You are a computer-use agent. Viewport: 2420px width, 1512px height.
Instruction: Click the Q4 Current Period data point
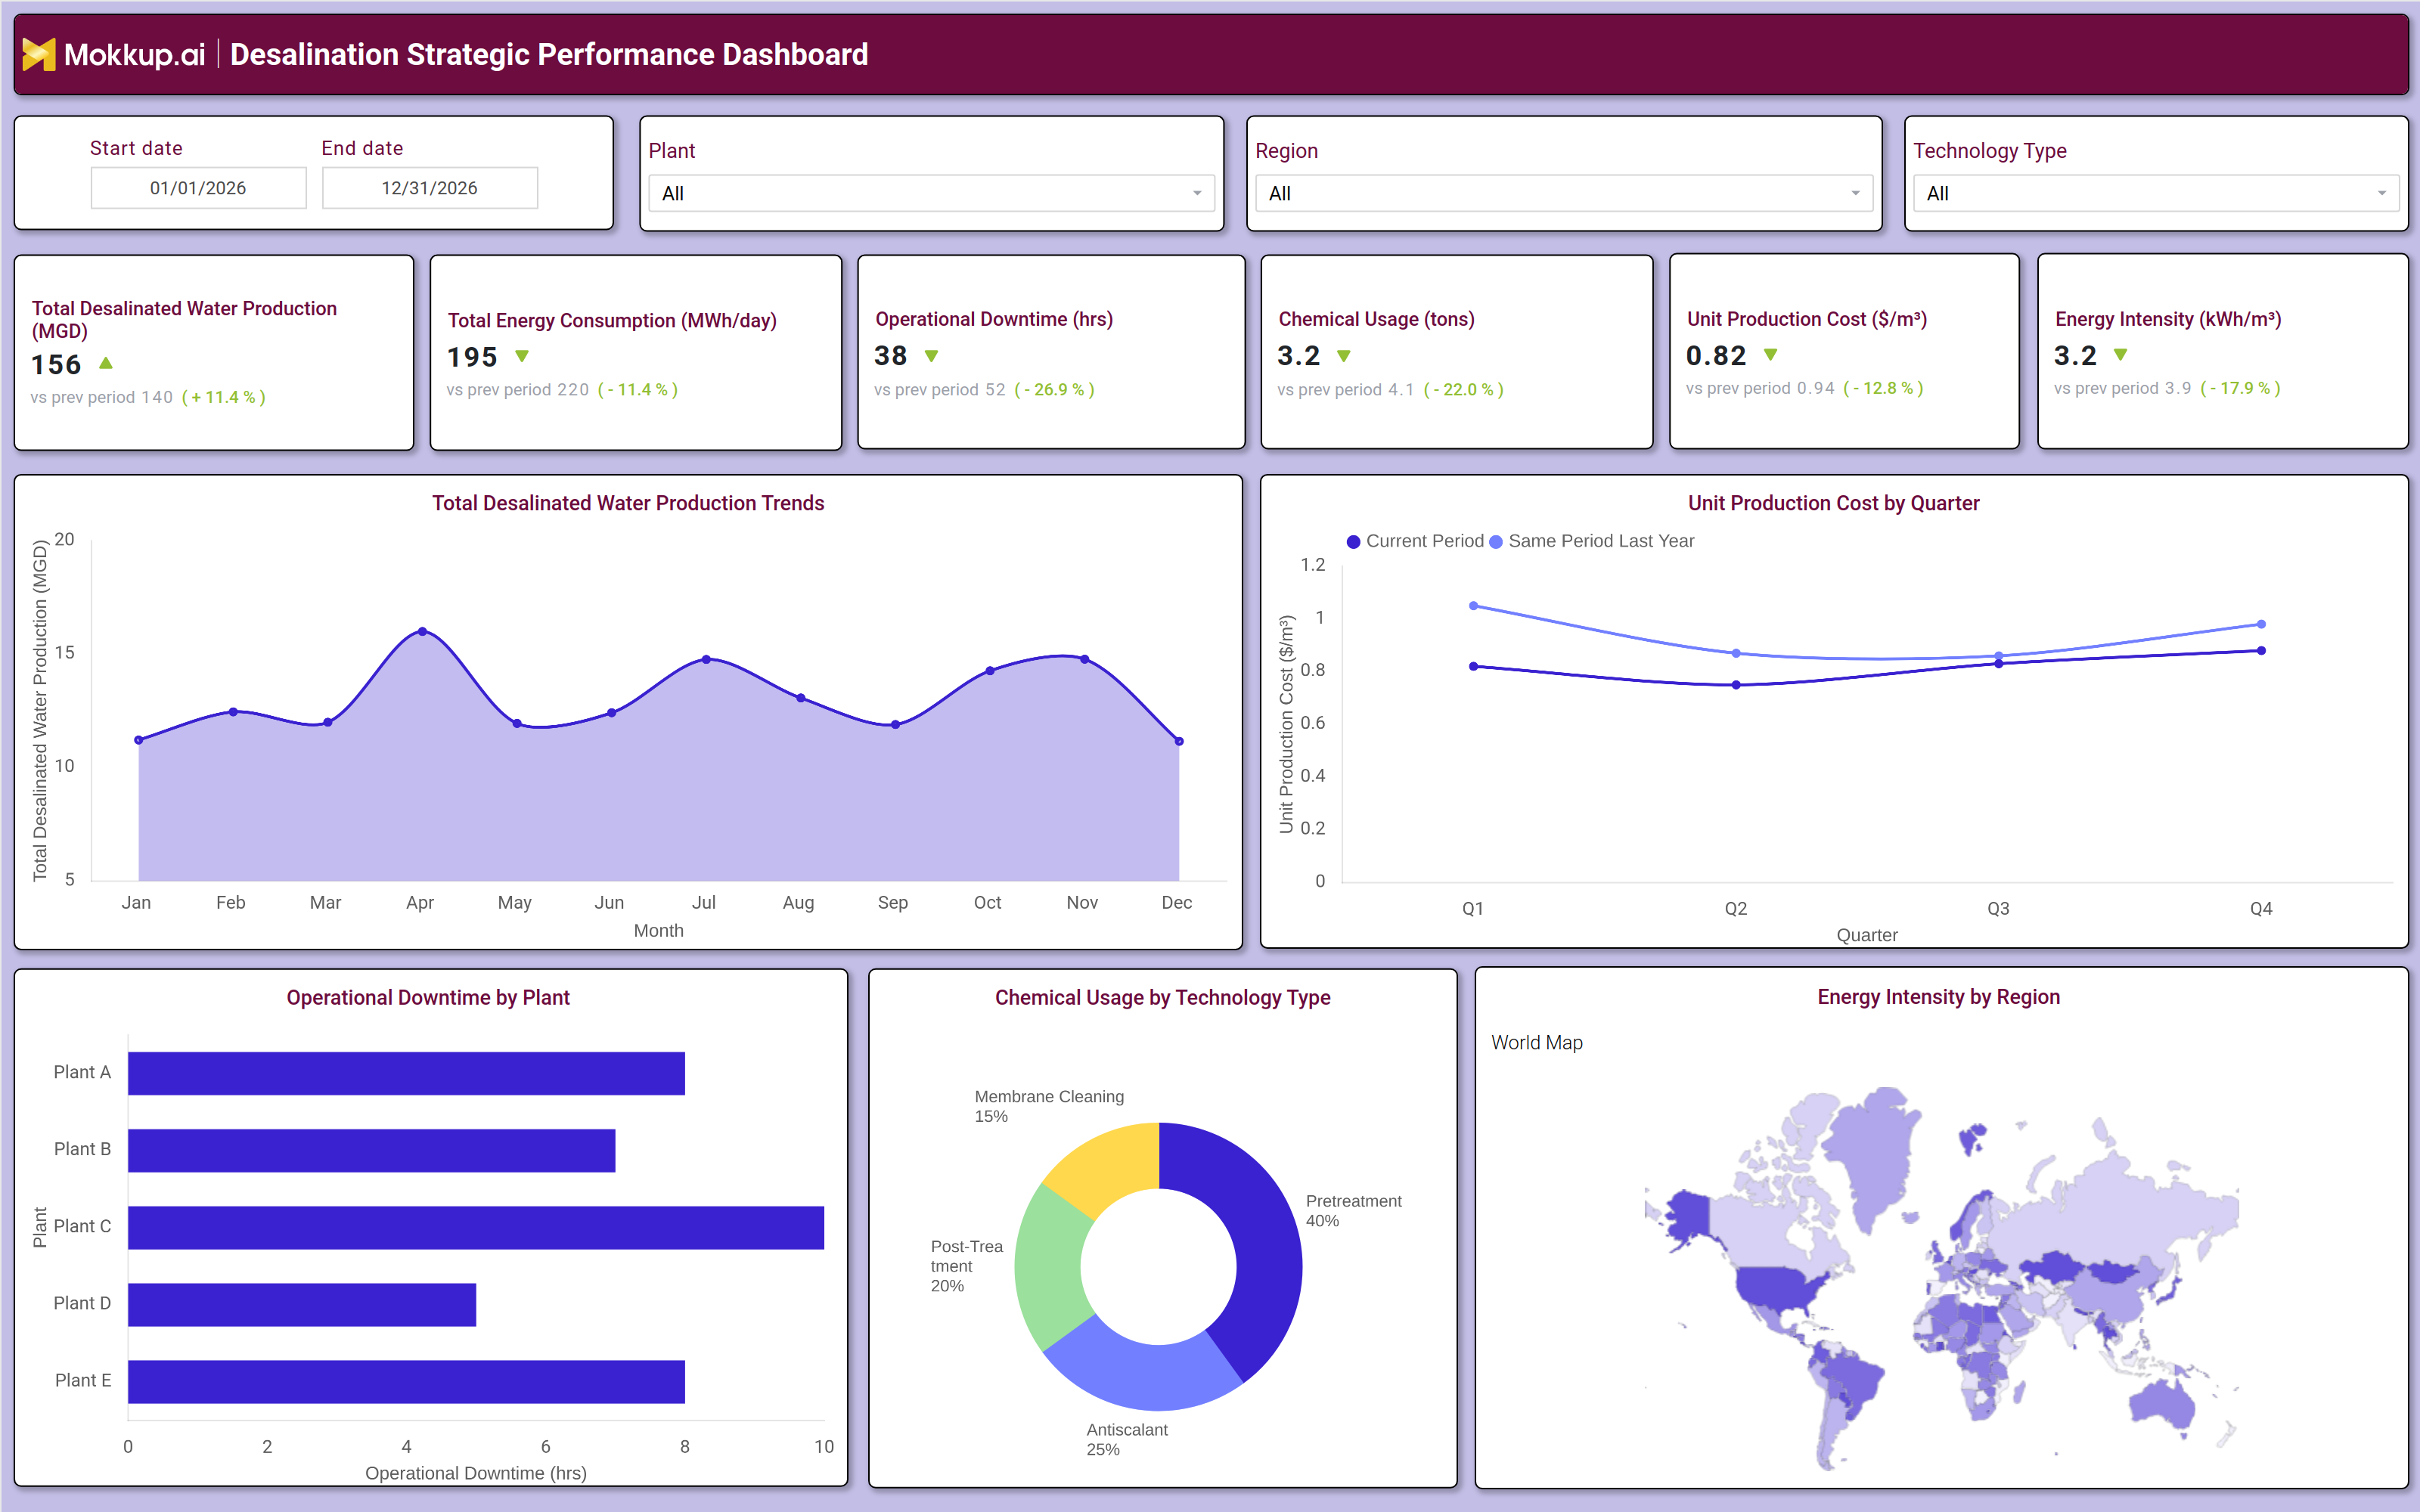[x=2261, y=651]
